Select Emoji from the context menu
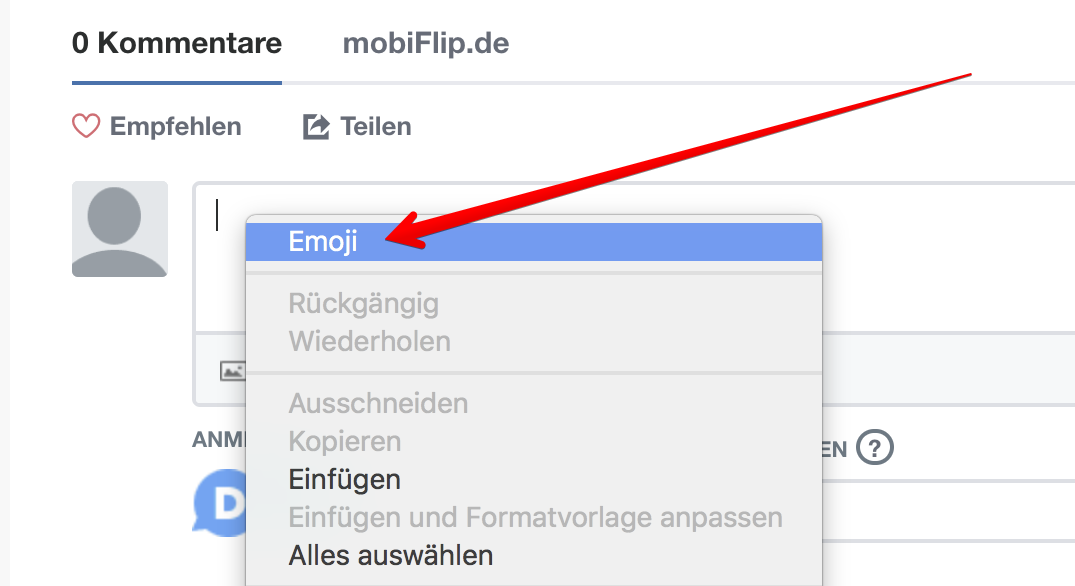The width and height of the screenshot is (1075, 586). click(323, 241)
